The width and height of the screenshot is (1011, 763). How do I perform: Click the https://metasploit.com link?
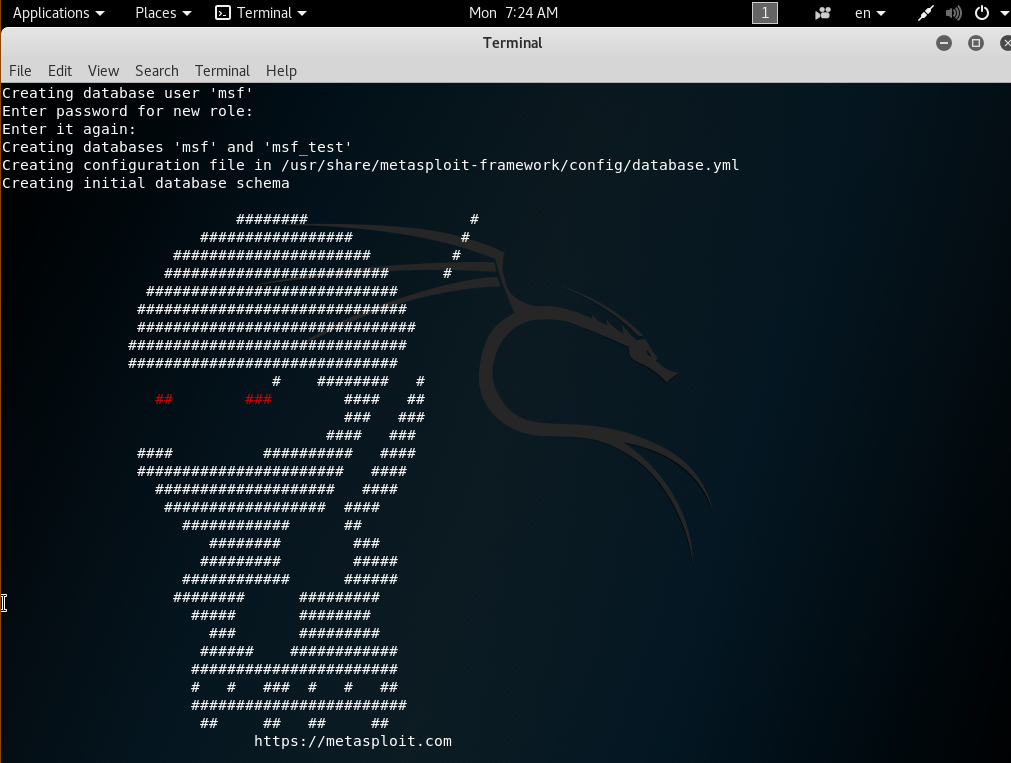tap(352, 741)
